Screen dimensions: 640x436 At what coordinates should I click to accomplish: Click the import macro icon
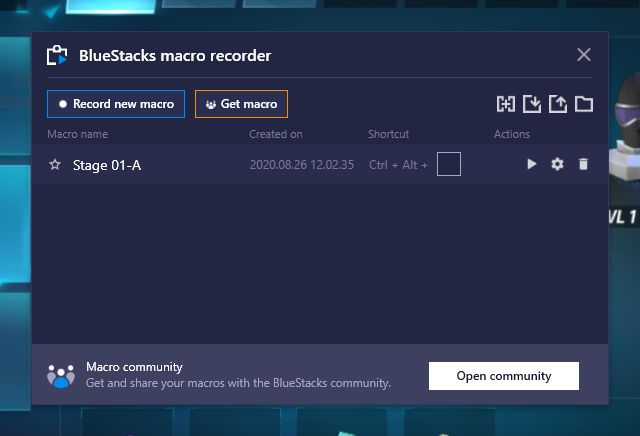coord(532,104)
